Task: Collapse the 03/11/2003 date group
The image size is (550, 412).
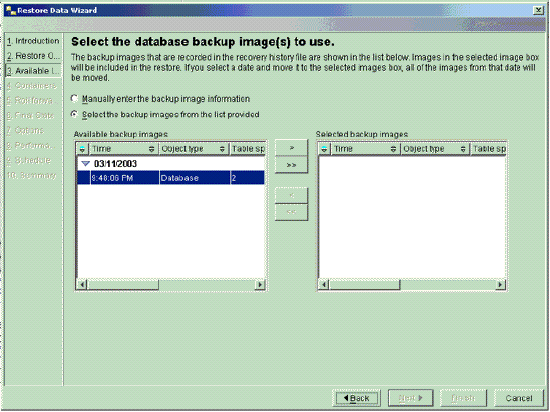Action: [85, 163]
